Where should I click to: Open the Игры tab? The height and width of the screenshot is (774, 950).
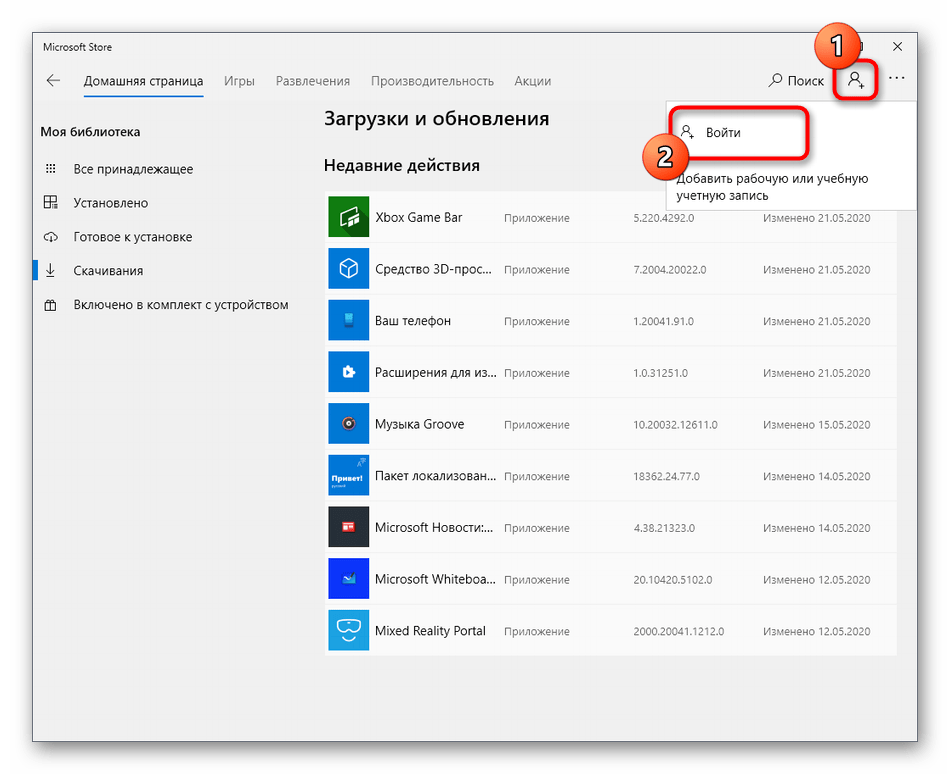click(239, 81)
